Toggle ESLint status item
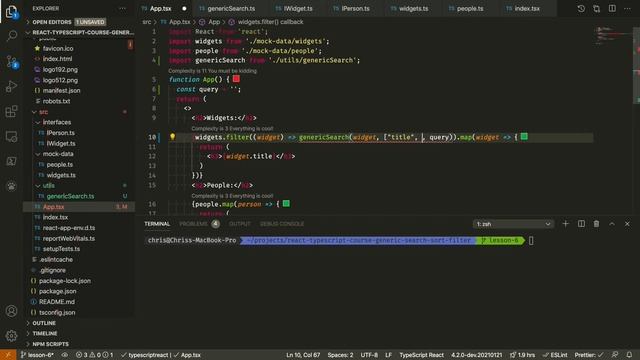Viewport: 640px width, 360px height. coord(555,355)
